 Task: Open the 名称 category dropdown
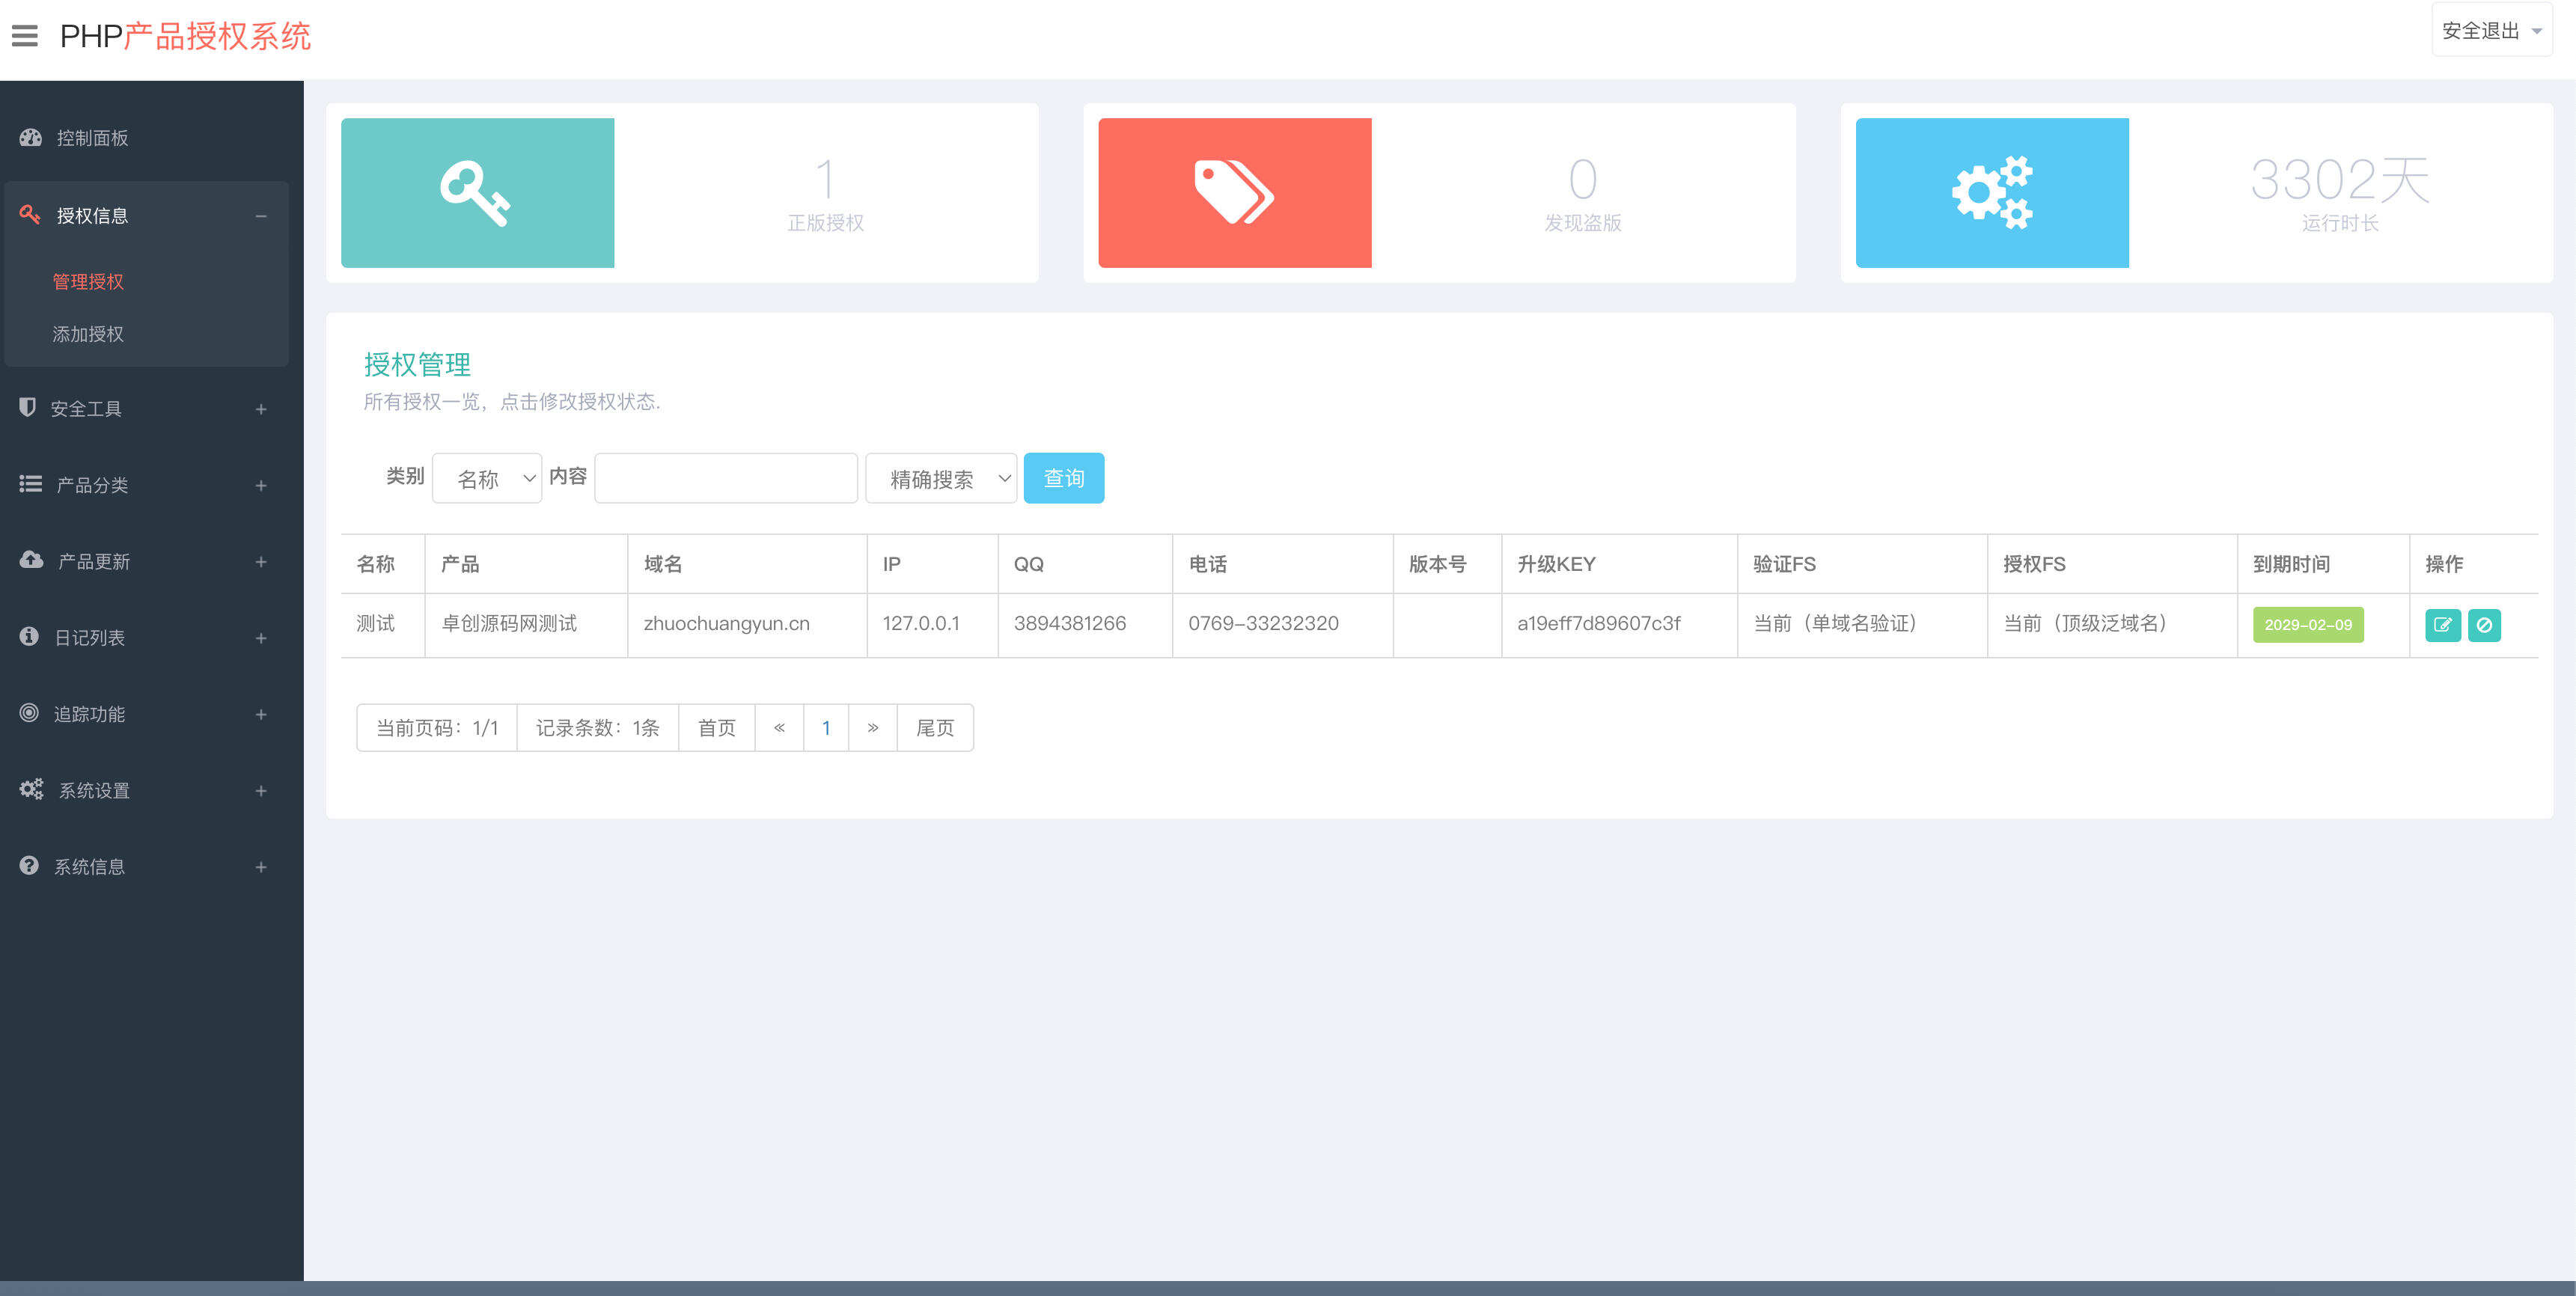tap(487, 478)
